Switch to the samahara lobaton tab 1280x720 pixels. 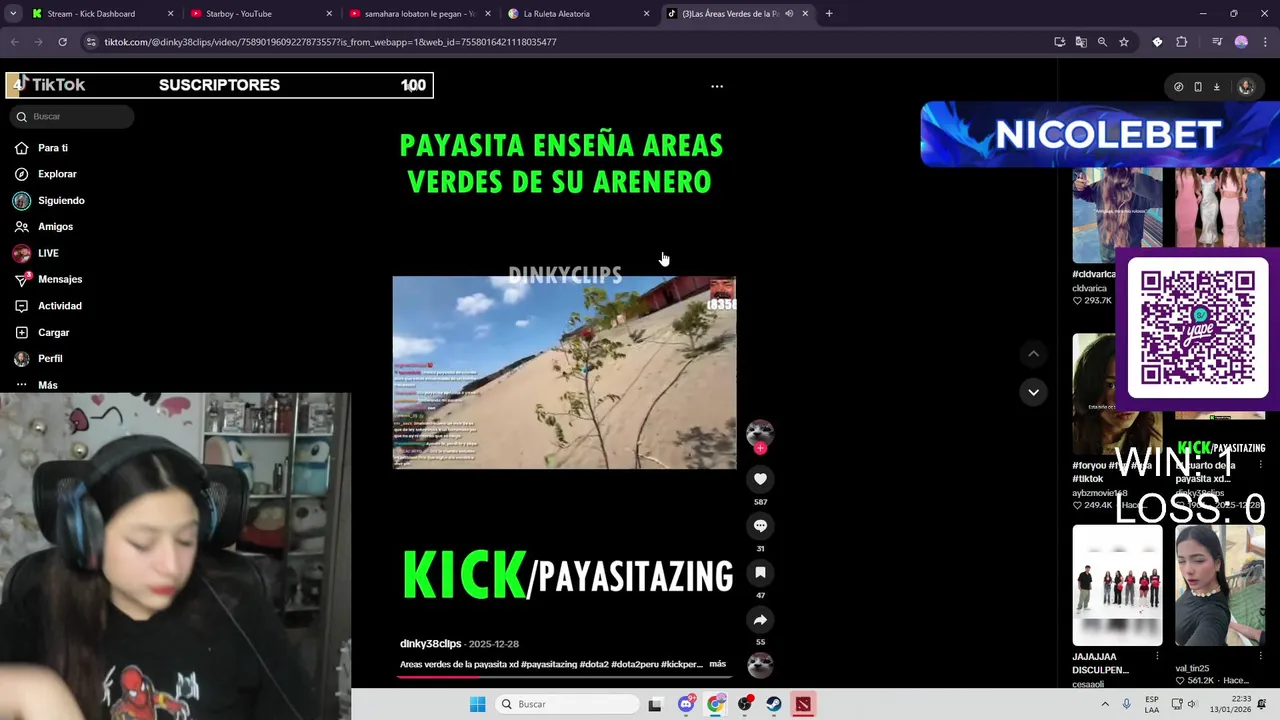coord(421,14)
